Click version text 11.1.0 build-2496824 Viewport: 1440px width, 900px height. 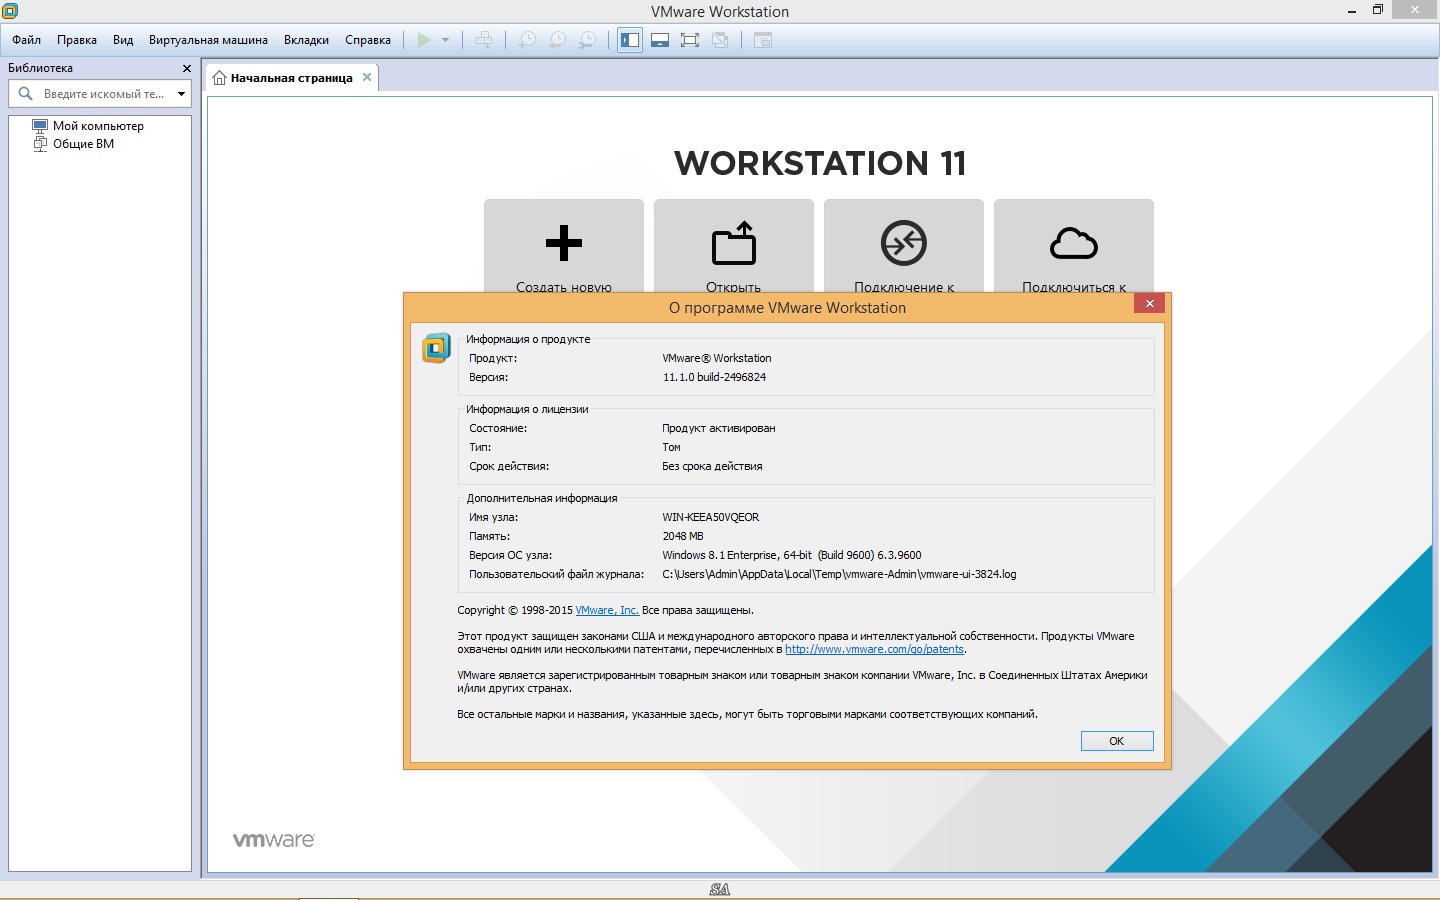click(714, 377)
